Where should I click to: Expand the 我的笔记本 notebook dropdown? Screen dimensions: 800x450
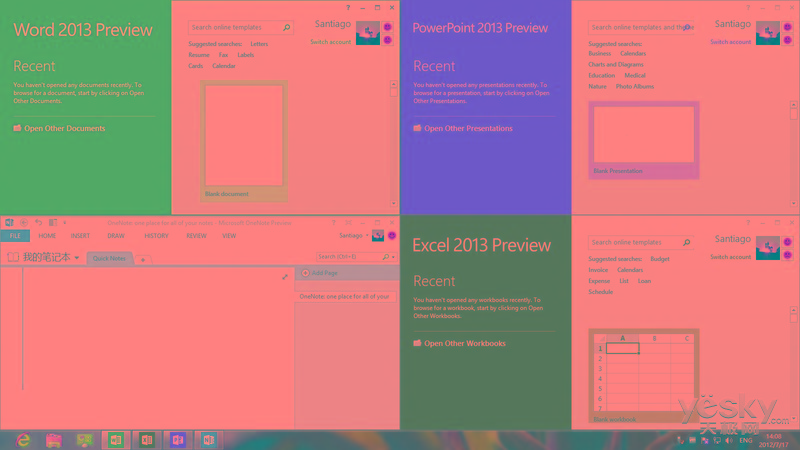[77, 258]
